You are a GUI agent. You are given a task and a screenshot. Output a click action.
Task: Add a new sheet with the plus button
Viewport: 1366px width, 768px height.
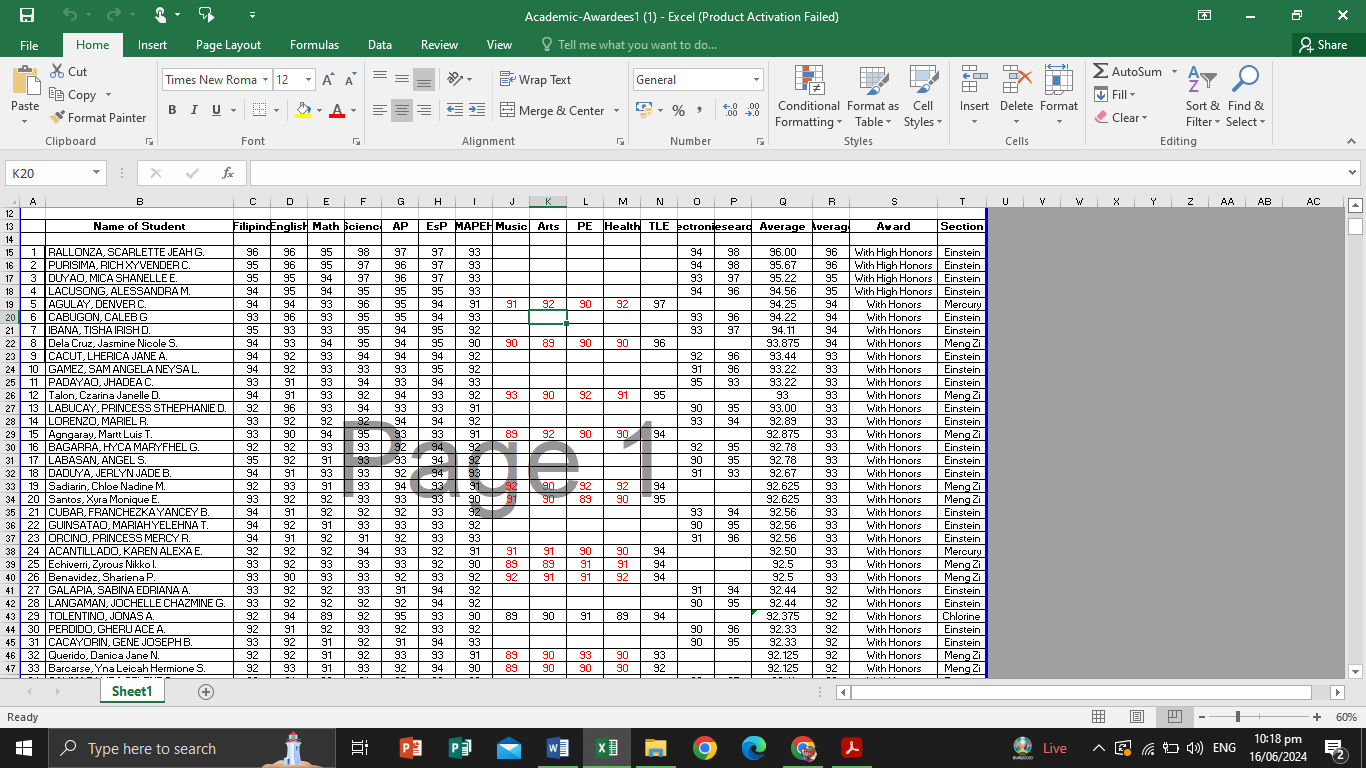[x=206, y=692]
